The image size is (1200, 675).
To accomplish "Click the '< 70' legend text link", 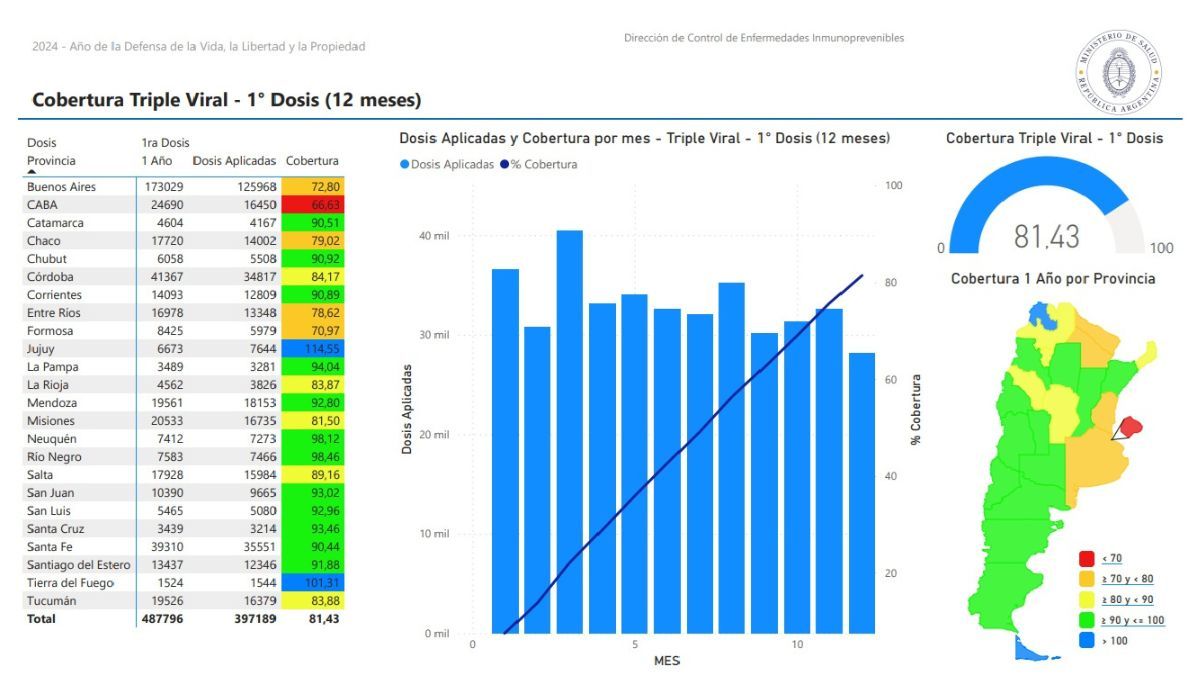I will click(1111, 558).
